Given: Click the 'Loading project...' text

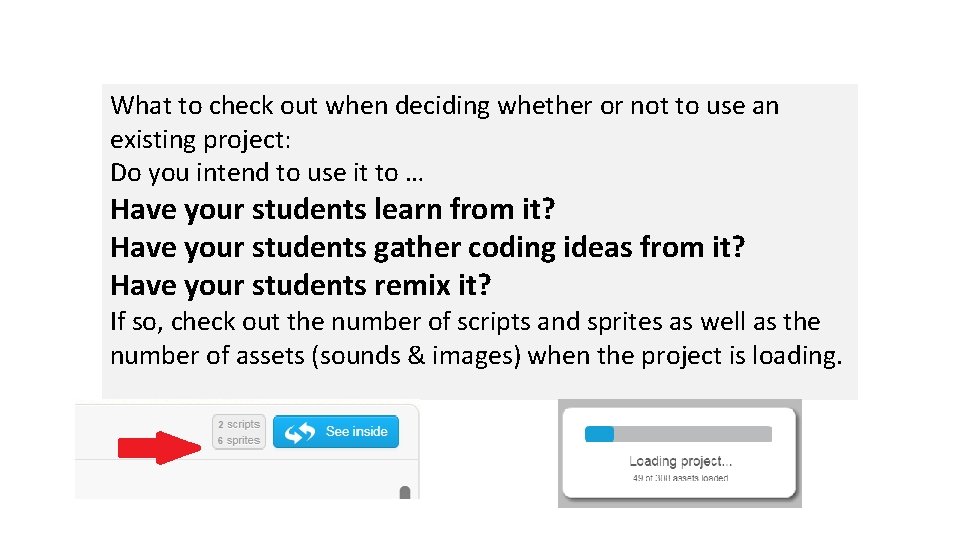Looking at the screenshot, I should tap(680, 461).
